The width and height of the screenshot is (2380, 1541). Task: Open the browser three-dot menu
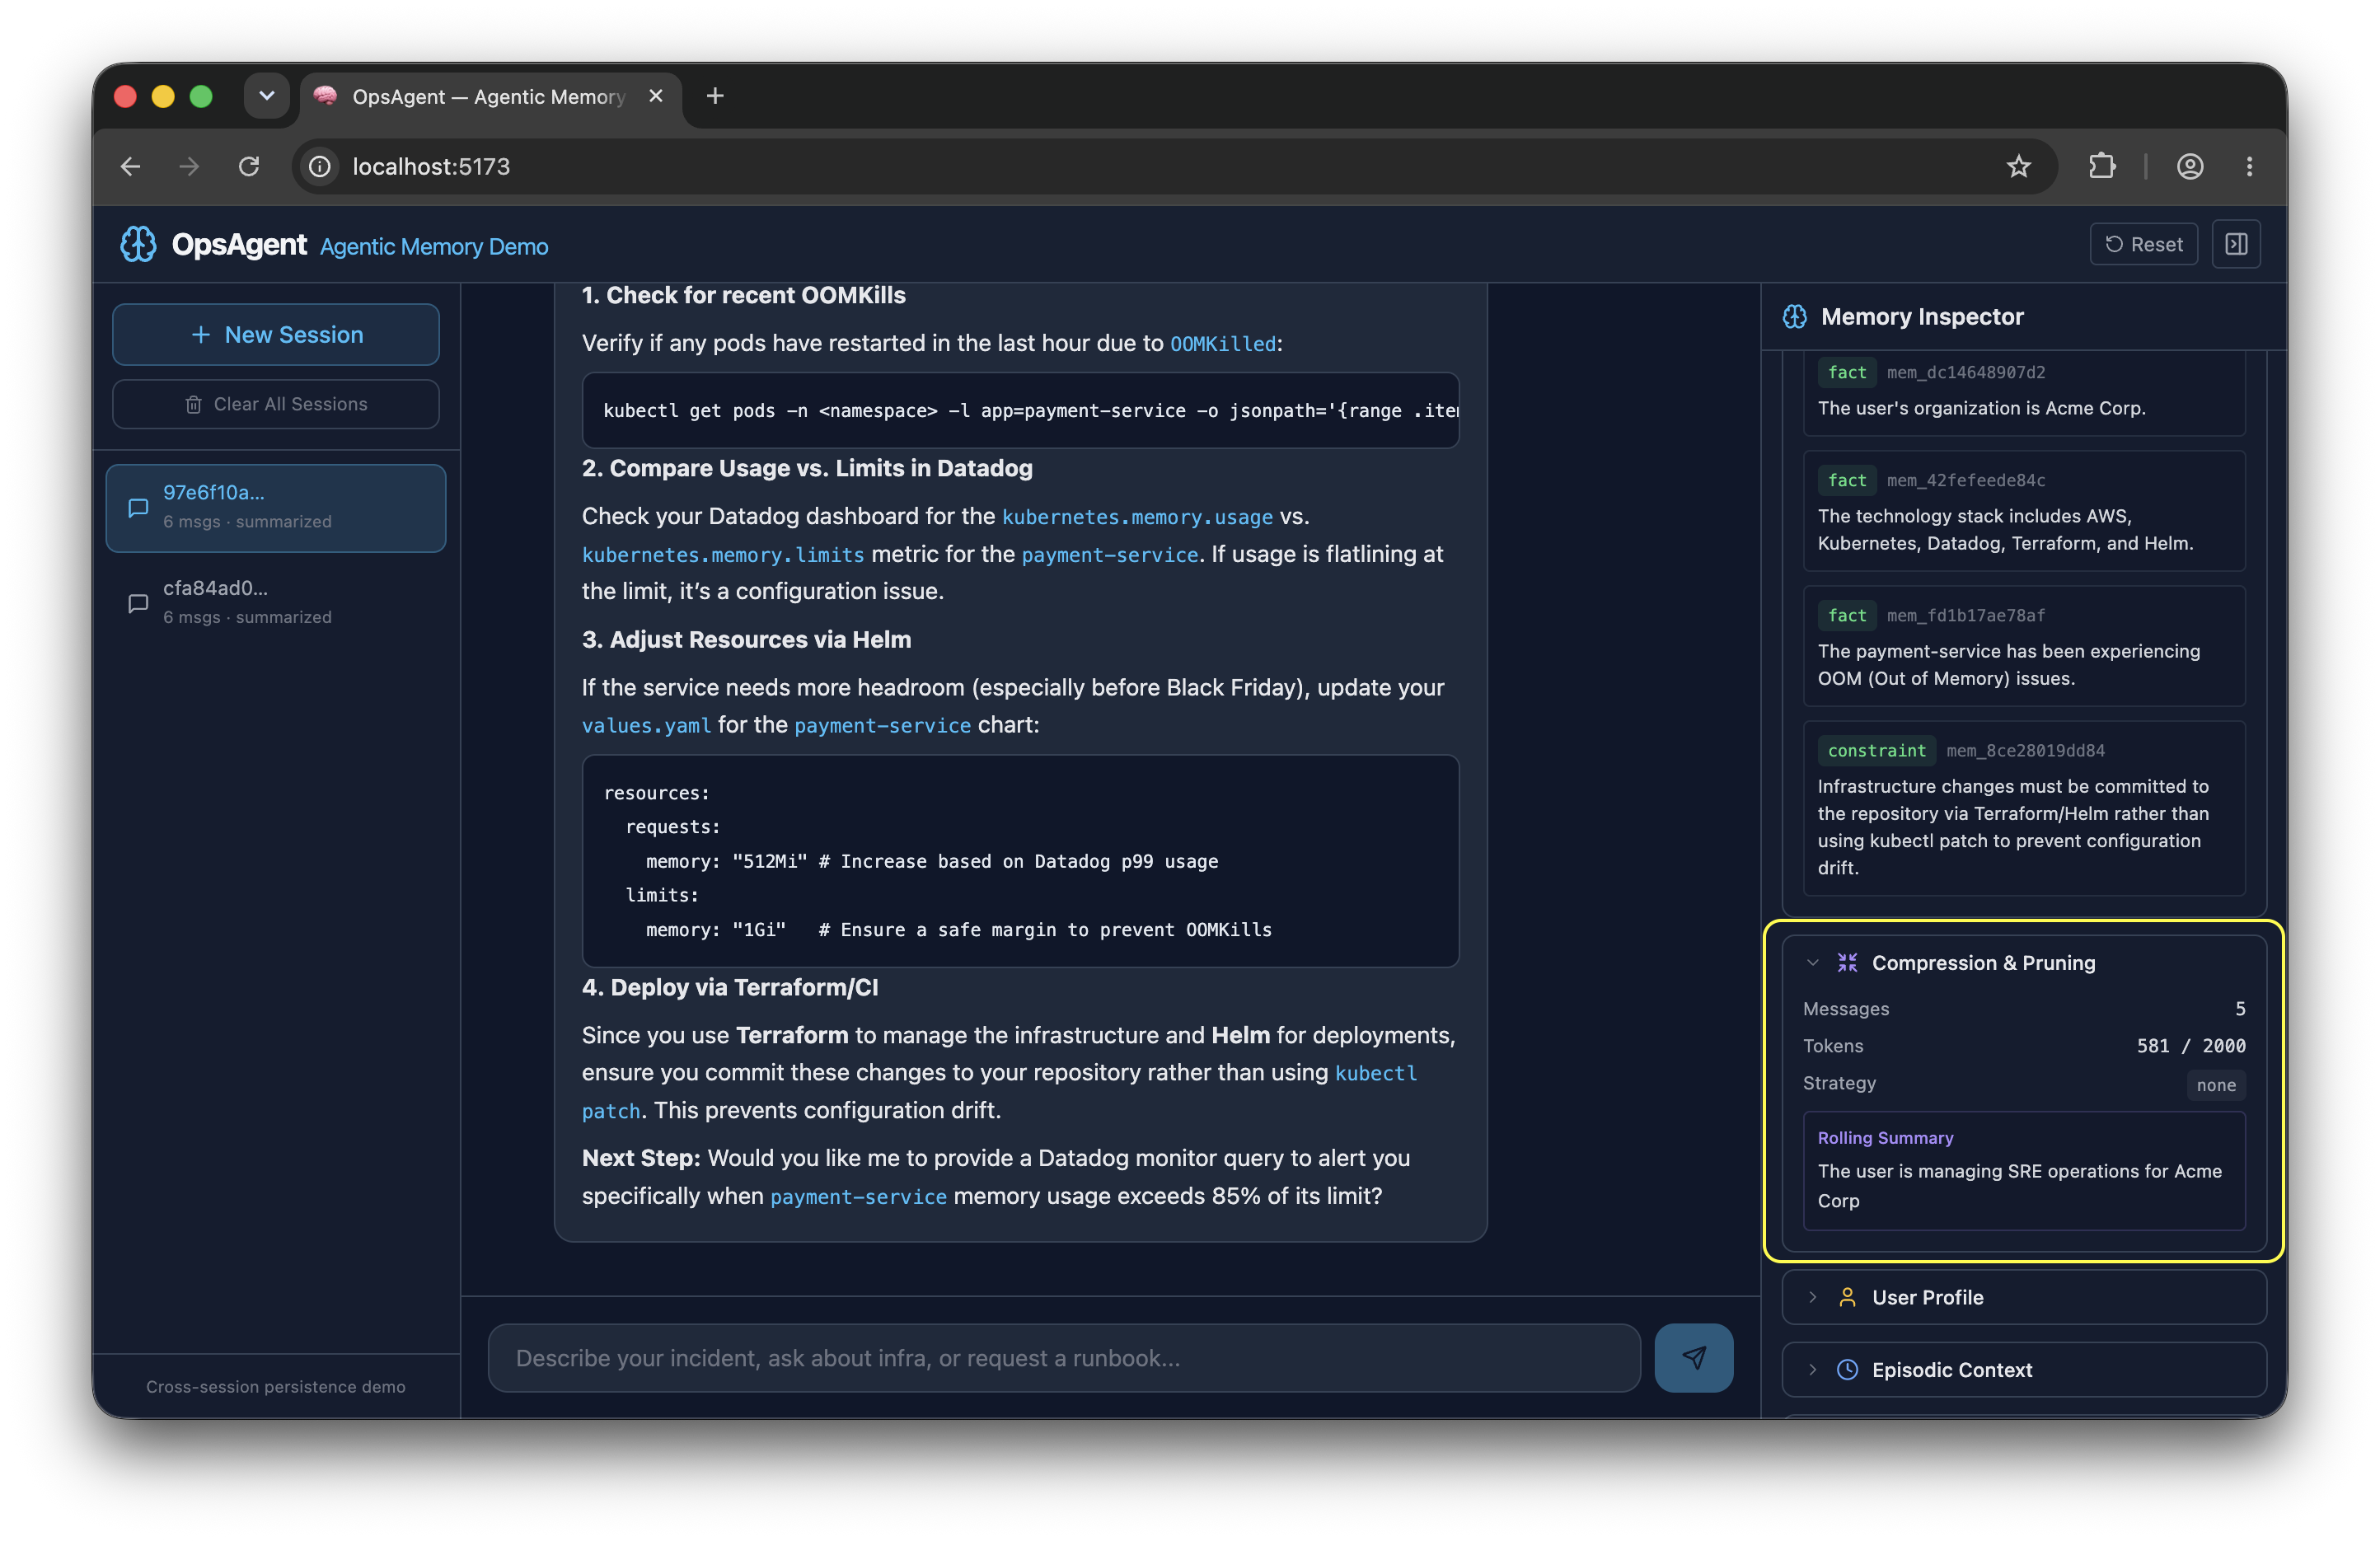pos(2249,166)
